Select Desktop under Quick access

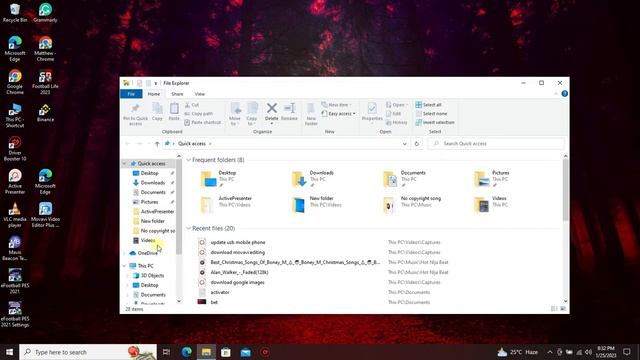click(x=149, y=173)
